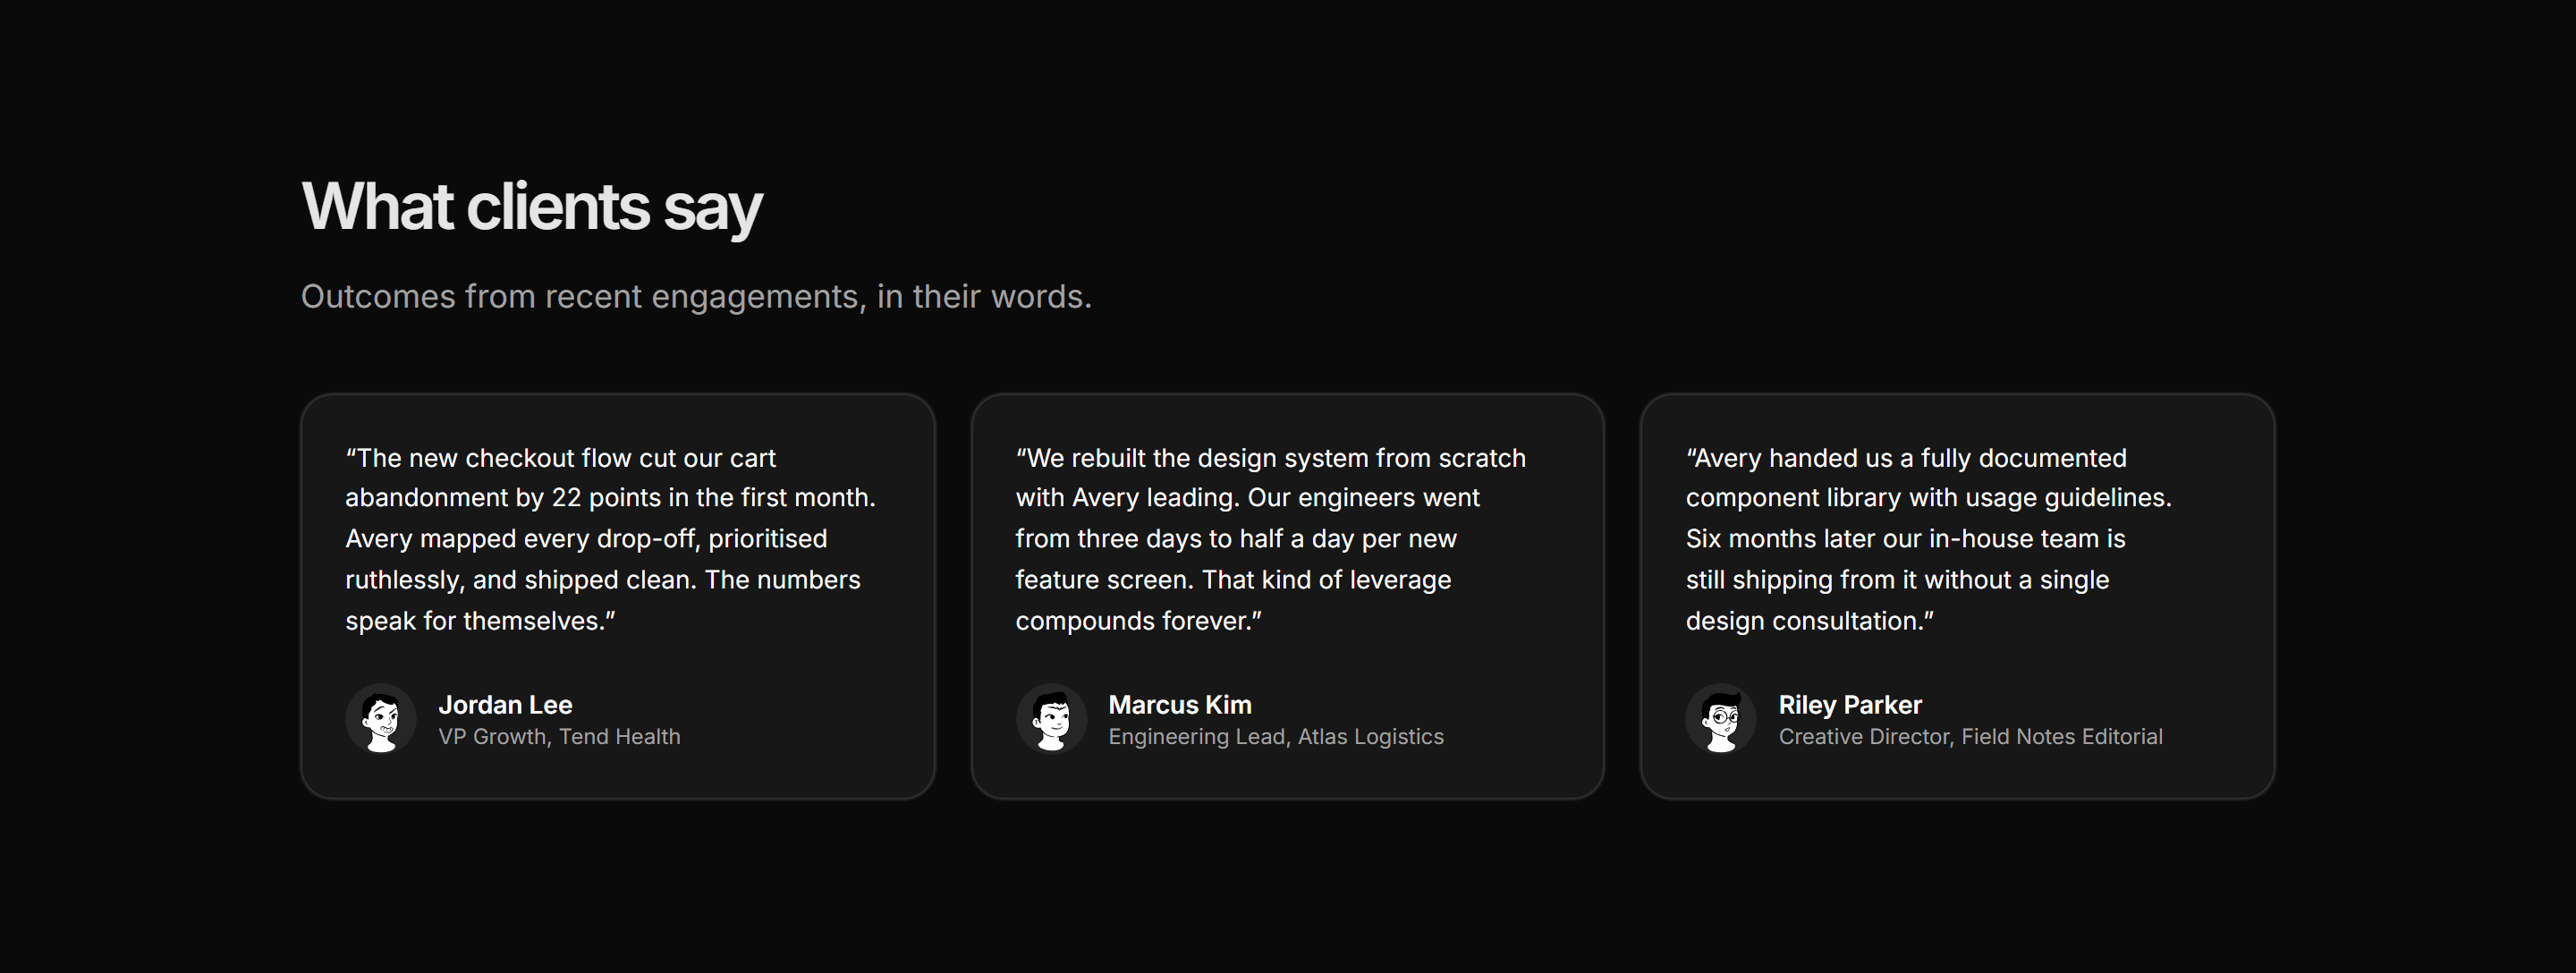Click the design system testimonial quote

1271,539
